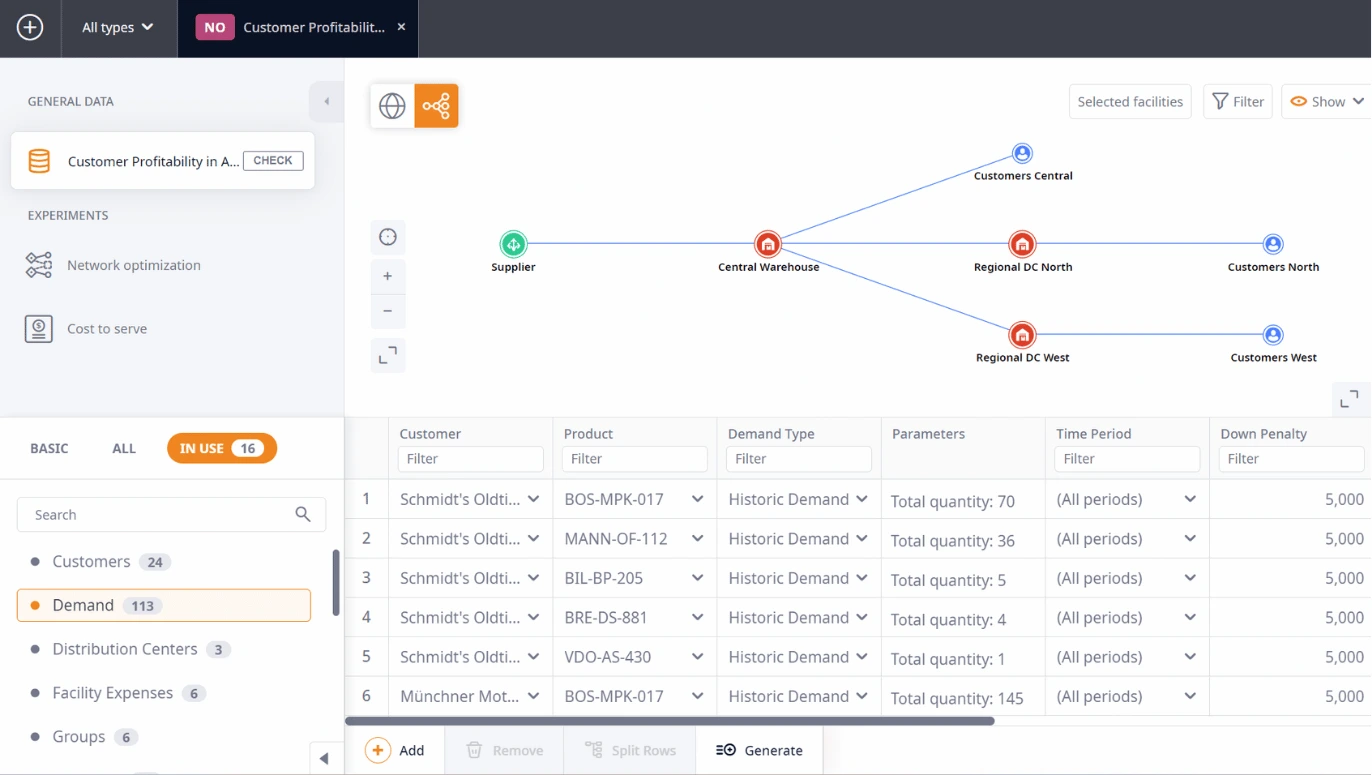This screenshot has height=775, width=1372.
Task: Expand the table panel with the corner icon
Action: 1349,398
